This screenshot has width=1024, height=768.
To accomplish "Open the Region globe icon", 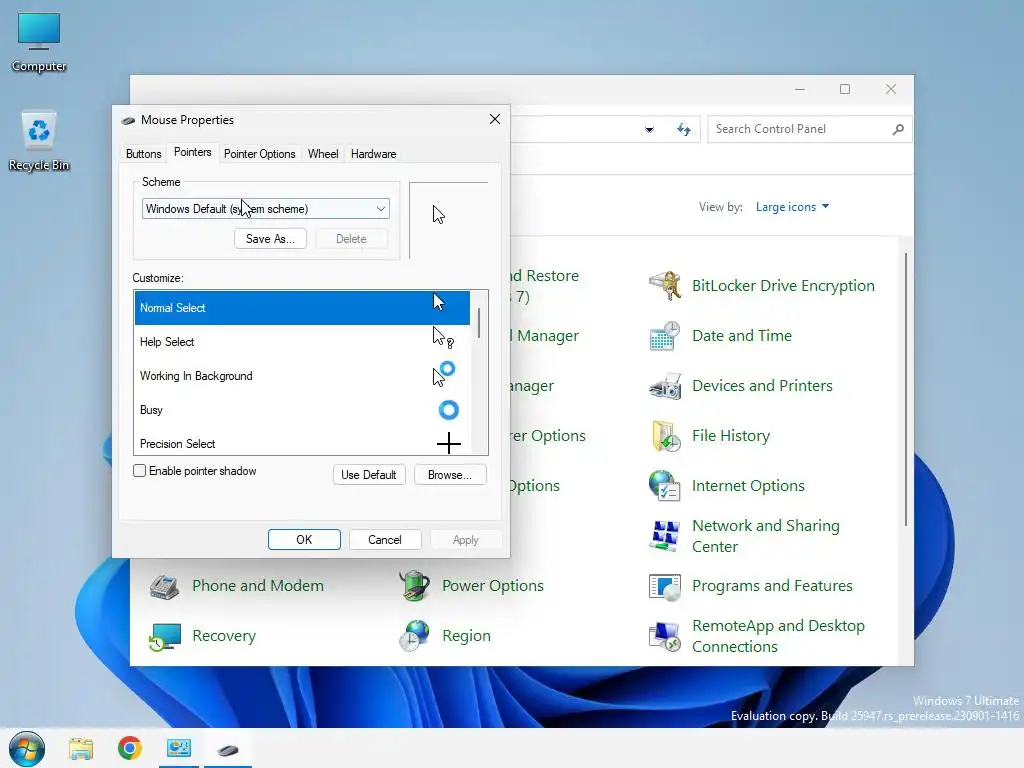I will coord(415,636).
